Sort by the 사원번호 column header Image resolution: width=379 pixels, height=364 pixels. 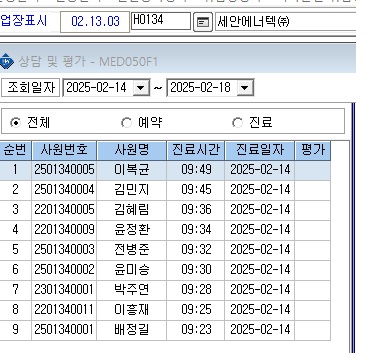click(x=64, y=150)
